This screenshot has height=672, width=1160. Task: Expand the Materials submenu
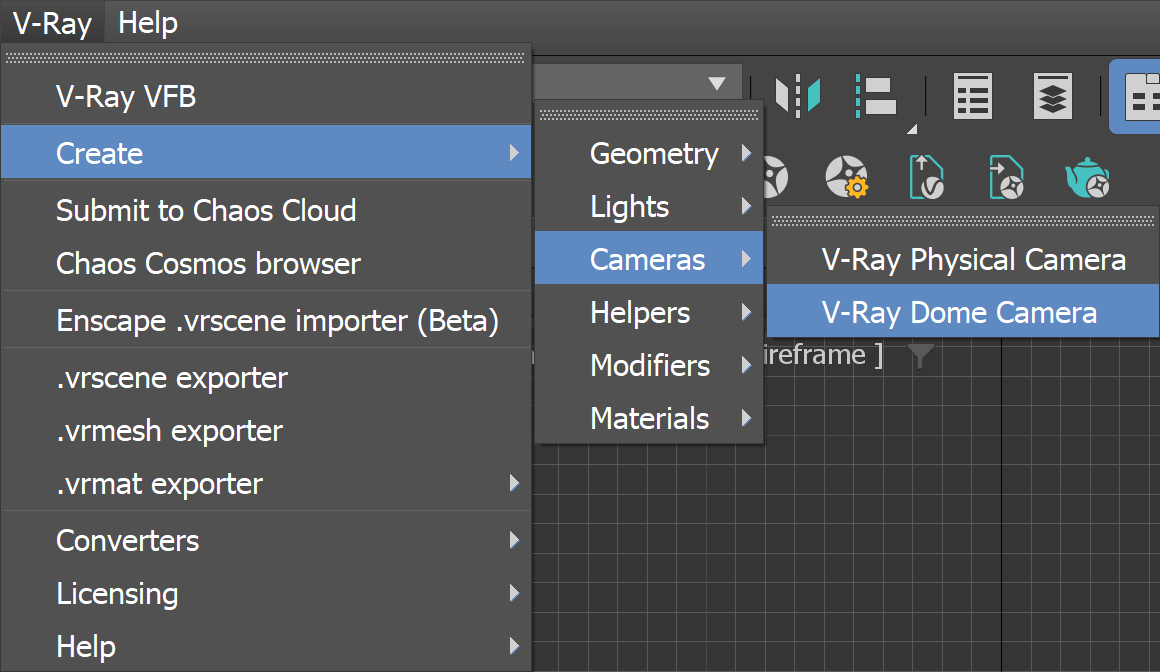point(649,418)
